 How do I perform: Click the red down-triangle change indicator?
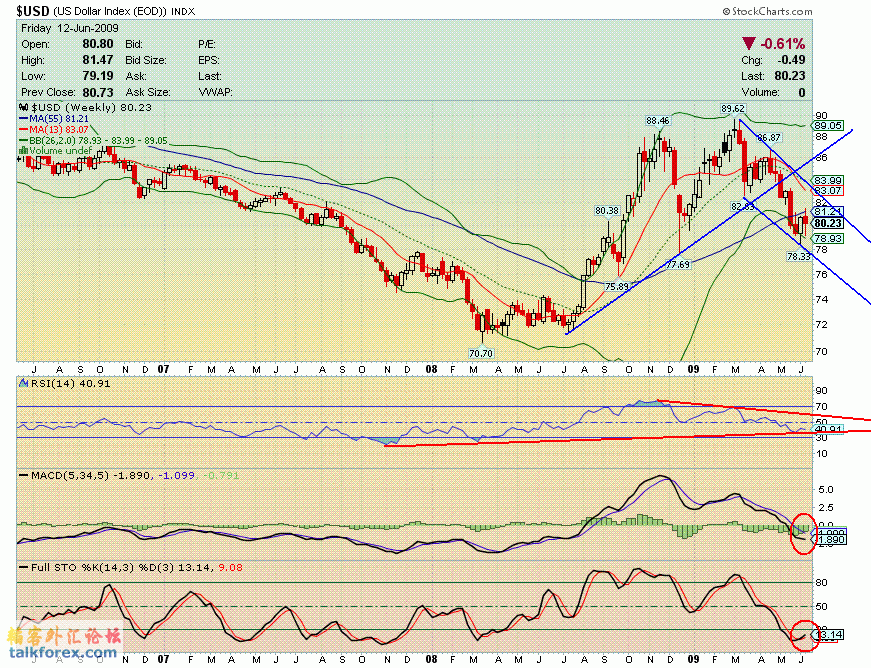point(748,43)
